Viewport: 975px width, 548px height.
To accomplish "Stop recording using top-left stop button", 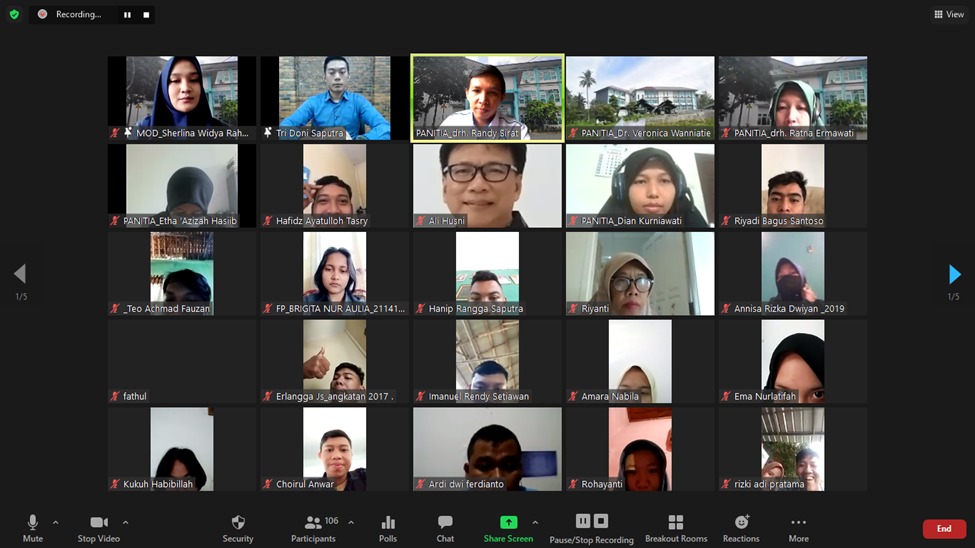I will (146, 15).
